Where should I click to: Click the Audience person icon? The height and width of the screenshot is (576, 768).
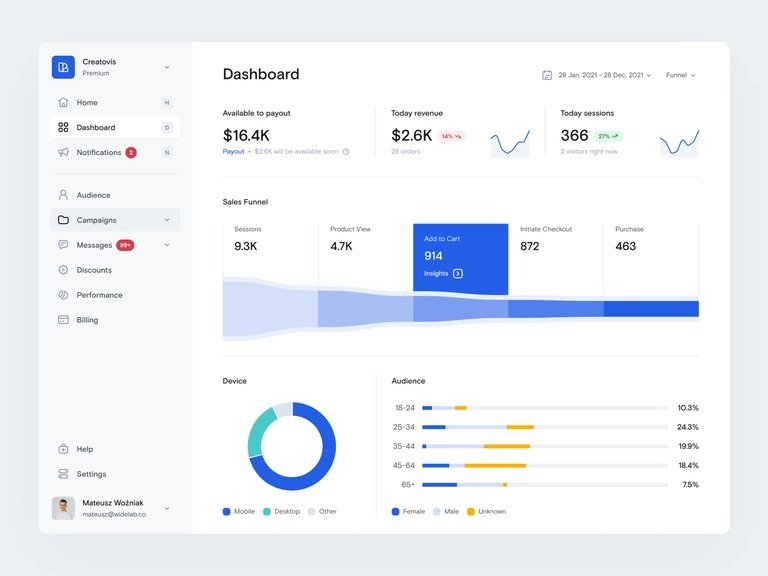pyautogui.click(x=63, y=195)
